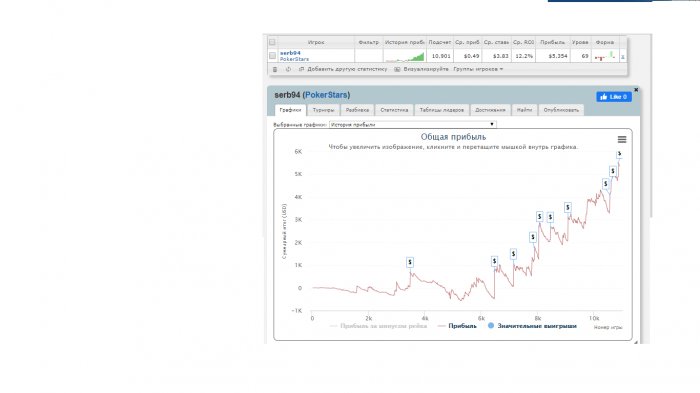Image resolution: width=700 pixels, height=393 pixels.
Task: Open the chart hamburger menu icon
Action: tap(622, 139)
